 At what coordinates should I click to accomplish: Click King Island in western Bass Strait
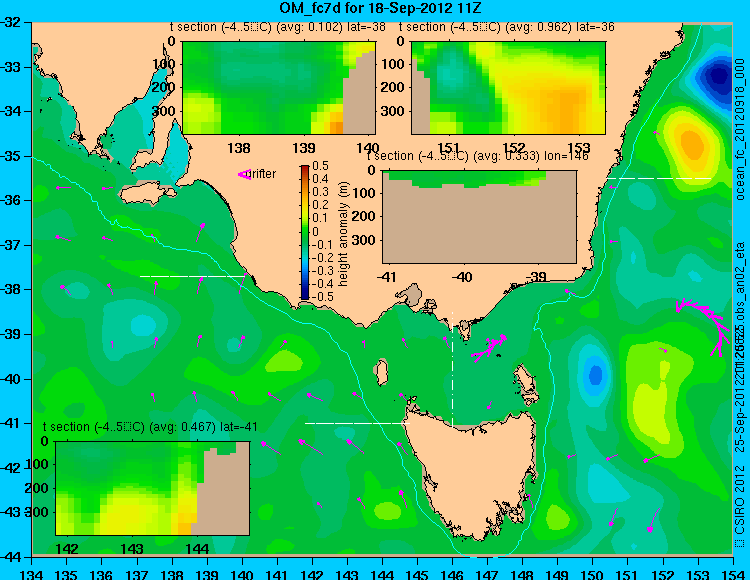tap(381, 372)
